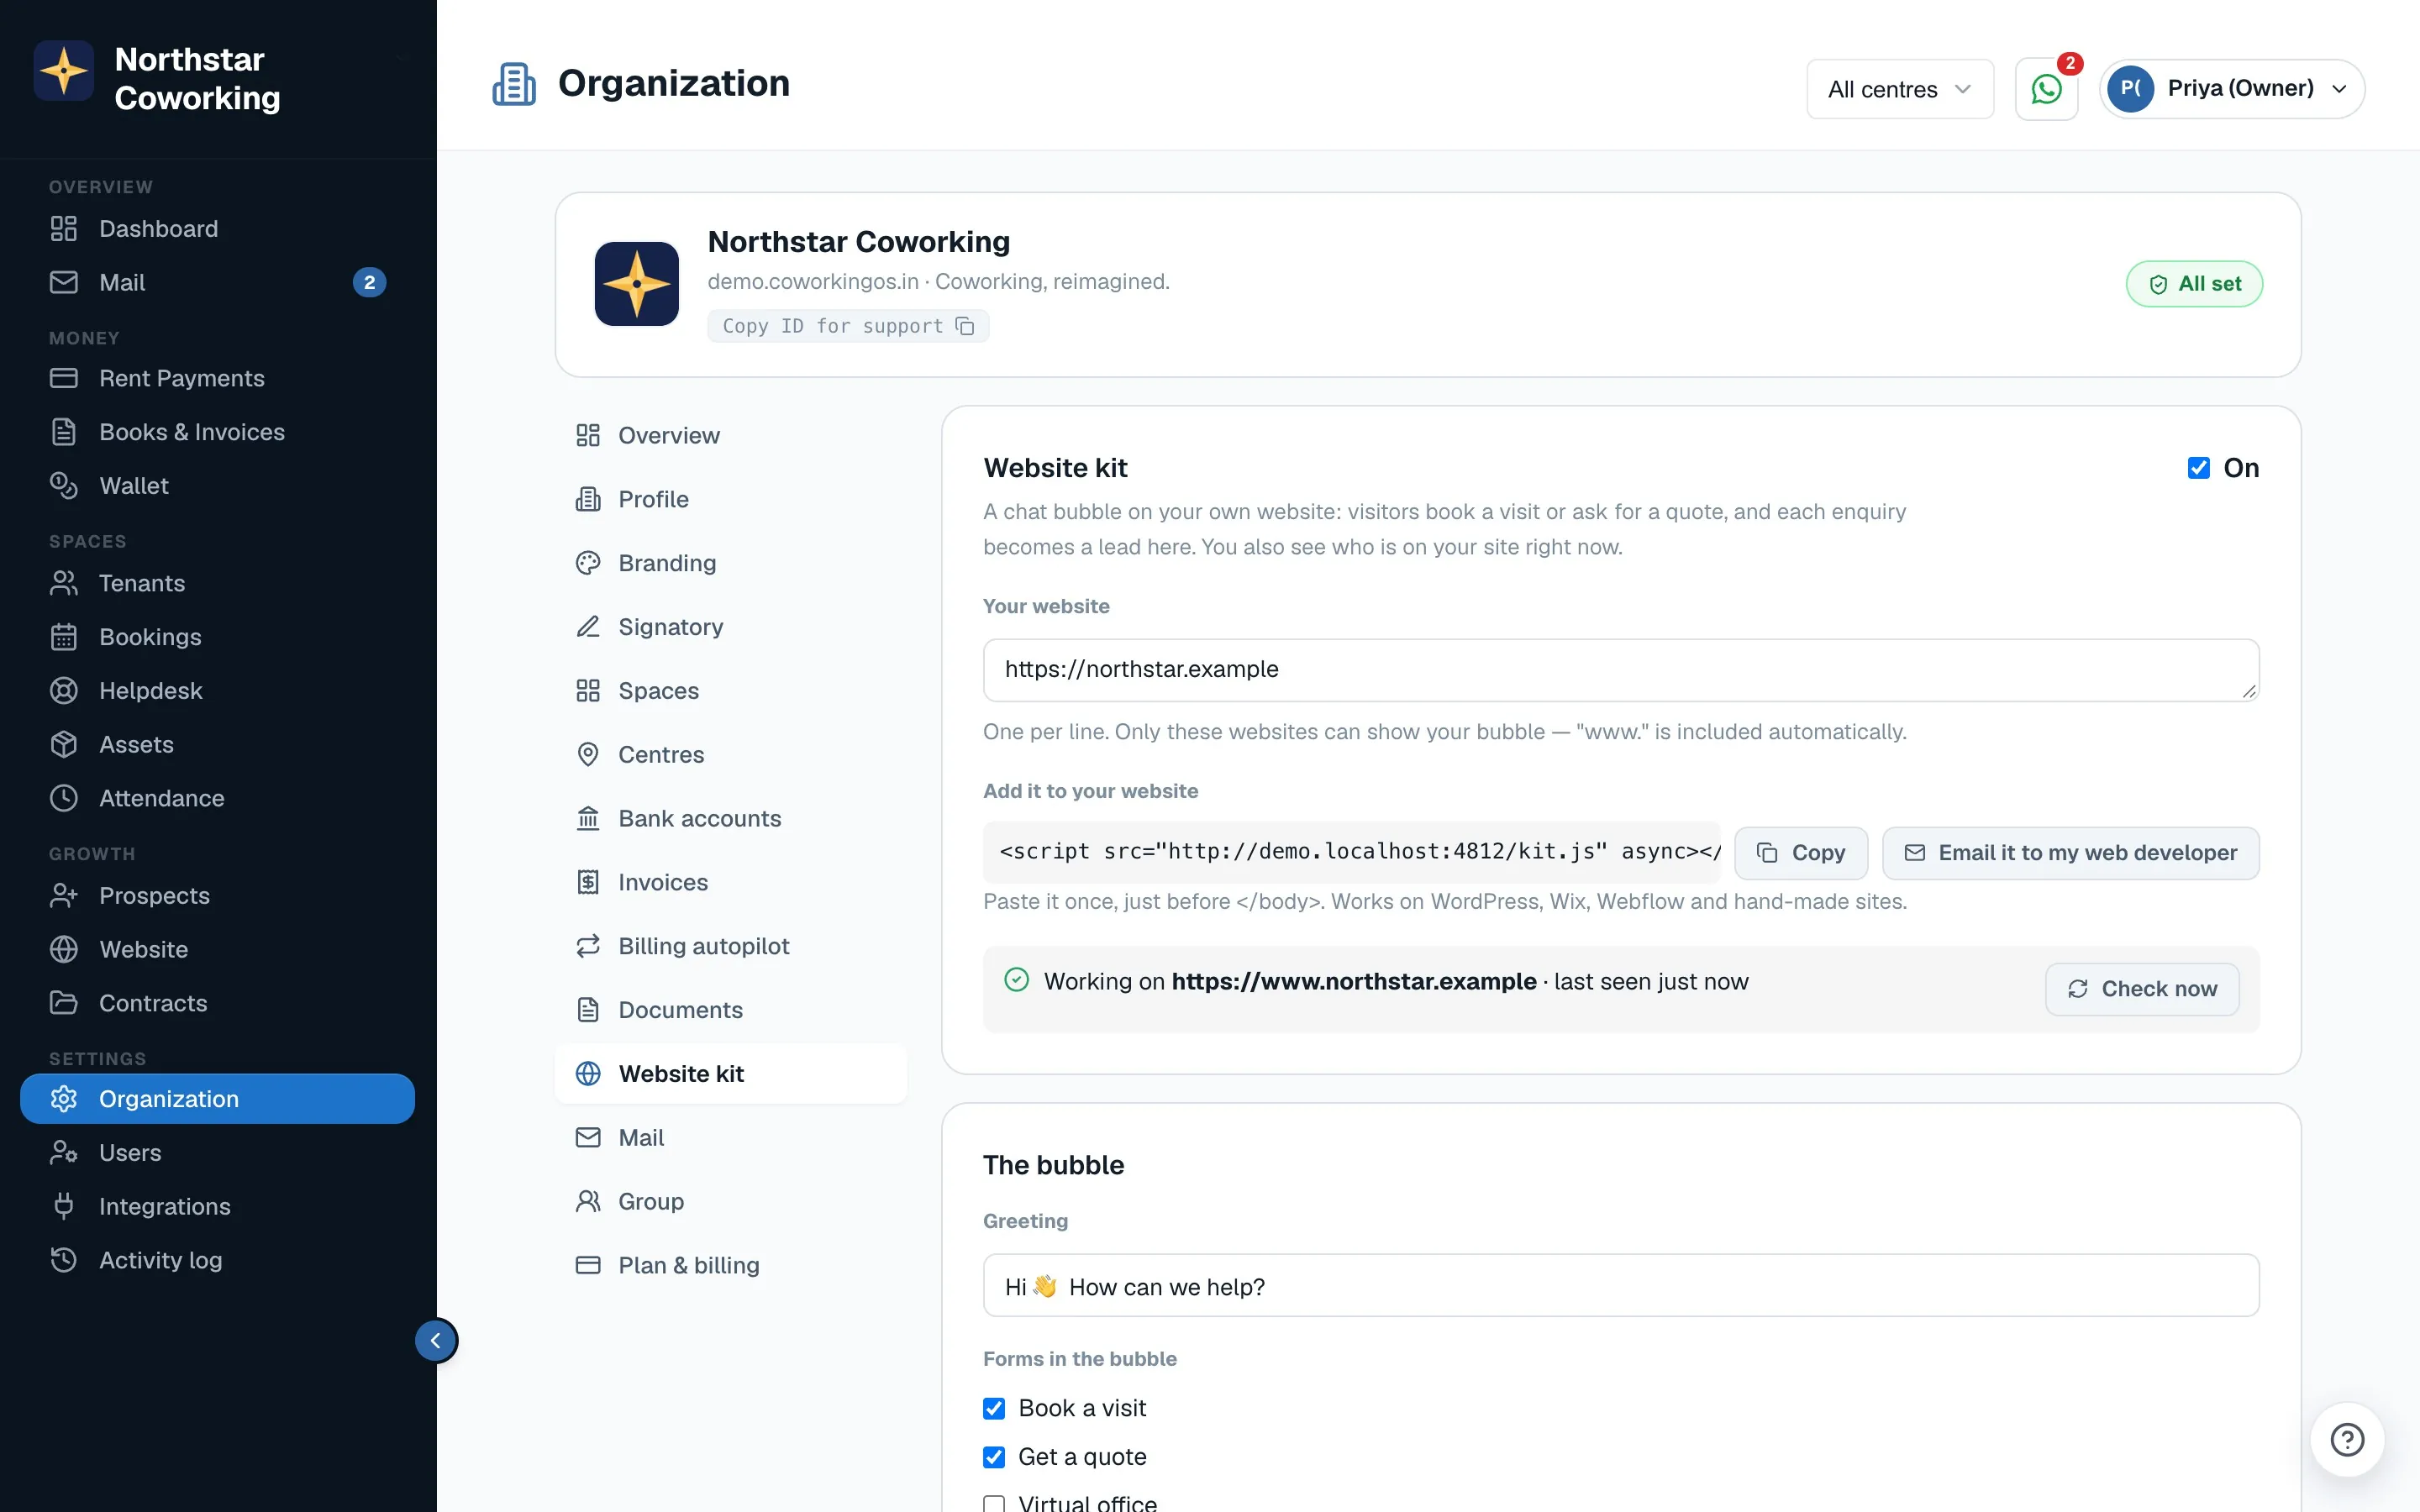Viewport: 2420px width, 1512px height.
Task: Select the Documents settings section
Action: [731, 1010]
